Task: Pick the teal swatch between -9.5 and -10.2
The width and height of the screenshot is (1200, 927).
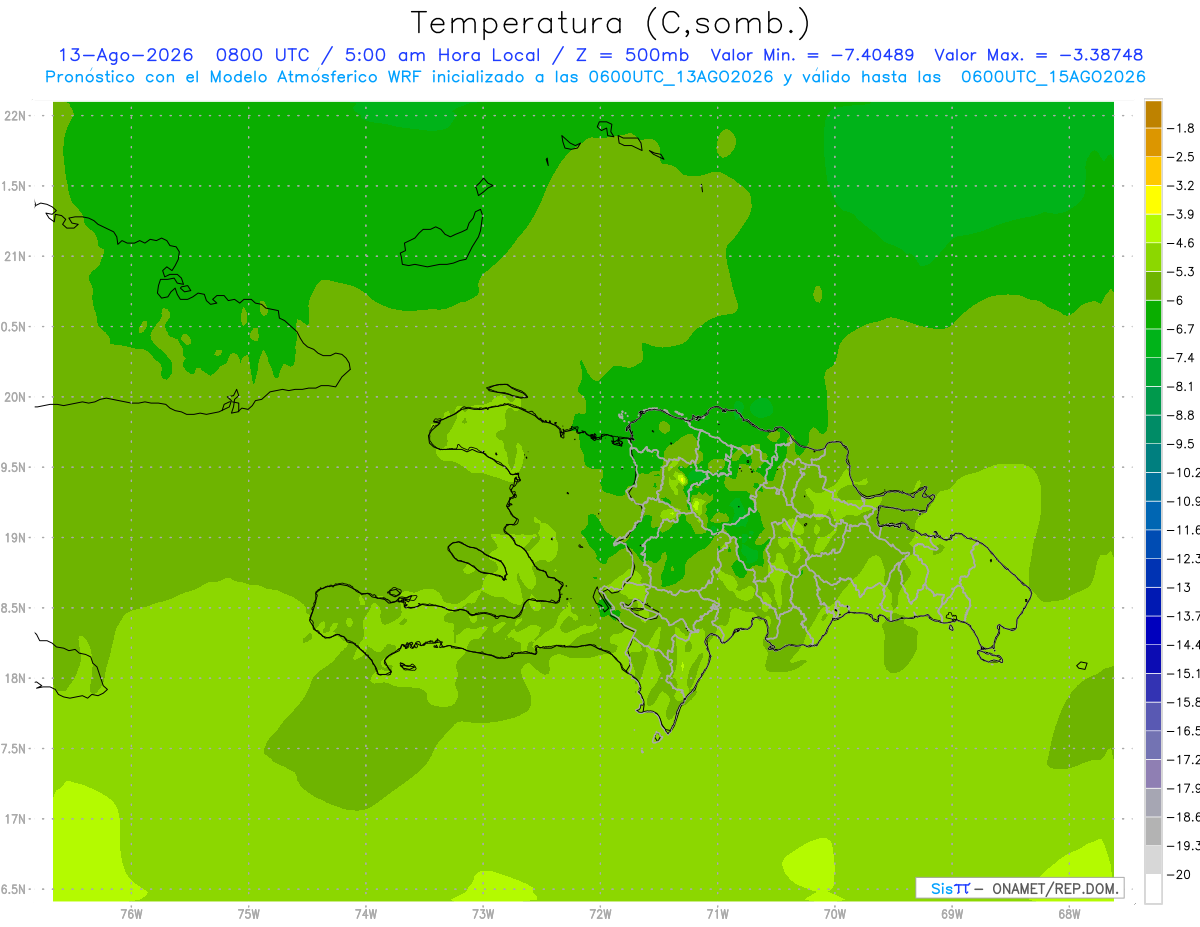Action: 1153,458
